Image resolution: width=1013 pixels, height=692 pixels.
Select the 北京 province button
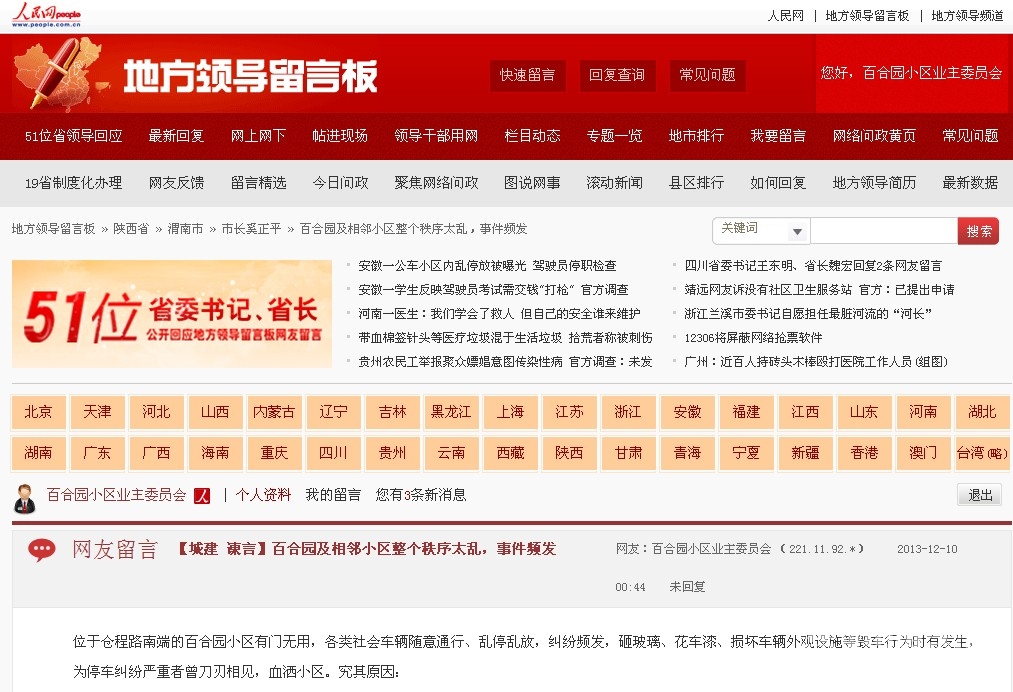(x=38, y=412)
